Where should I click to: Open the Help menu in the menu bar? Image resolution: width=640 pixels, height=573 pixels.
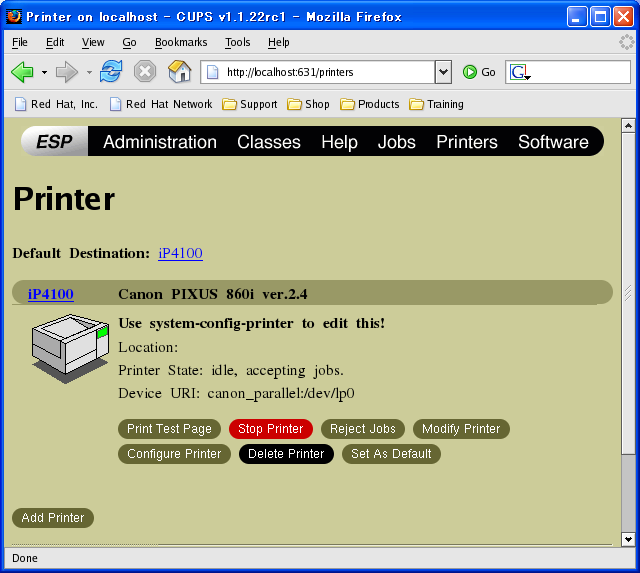(278, 42)
